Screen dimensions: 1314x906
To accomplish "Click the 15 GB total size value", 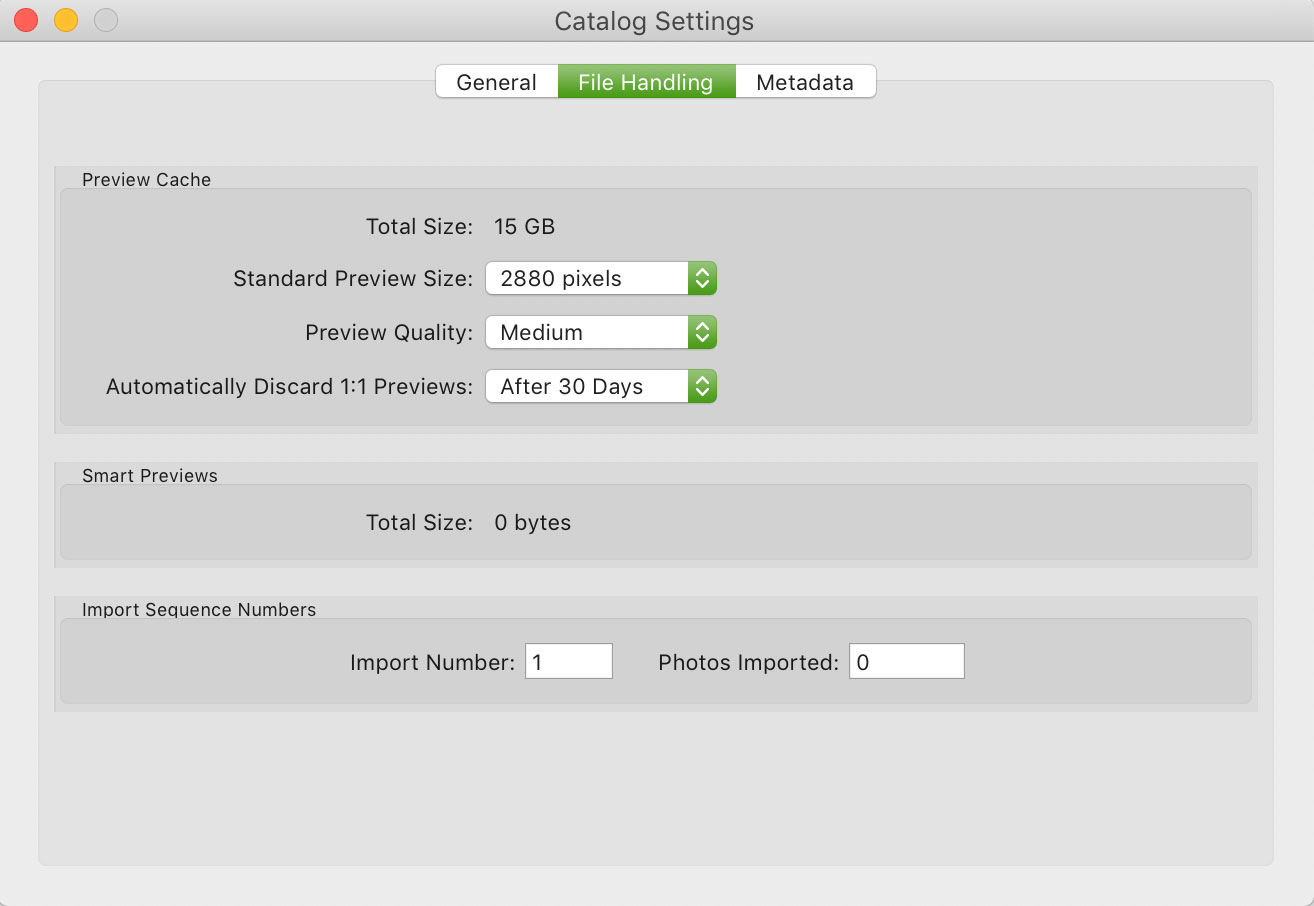I will [x=524, y=227].
